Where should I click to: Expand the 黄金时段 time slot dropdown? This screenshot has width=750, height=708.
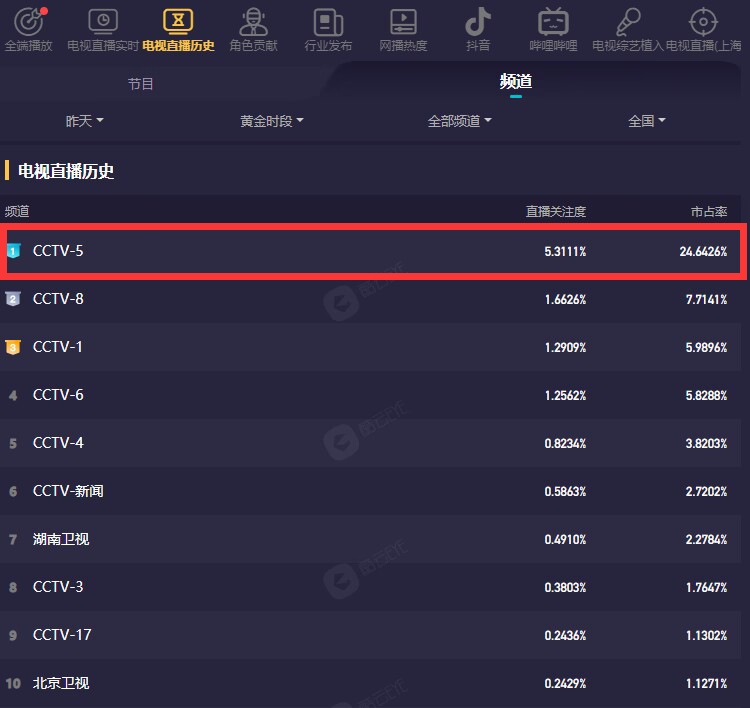coord(272,121)
